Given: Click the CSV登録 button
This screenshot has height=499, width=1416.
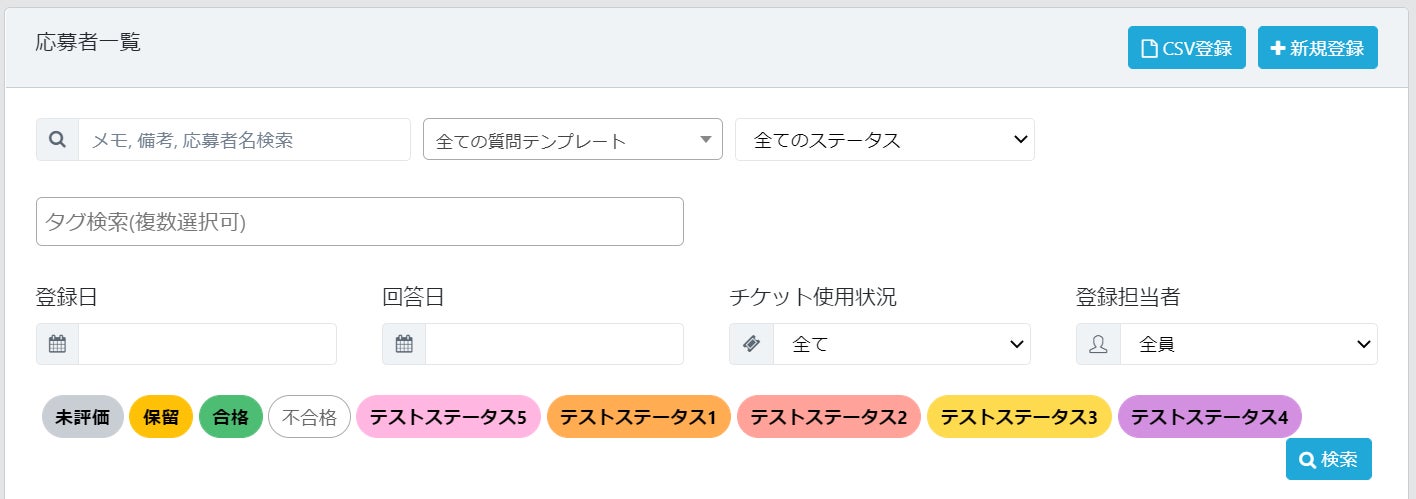Looking at the screenshot, I should tap(1186, 48).
